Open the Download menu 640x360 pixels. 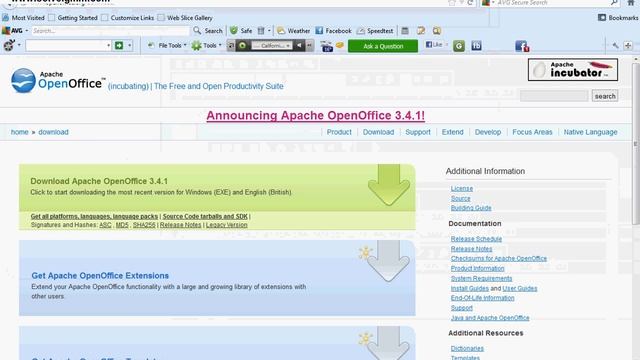[378, 132]
